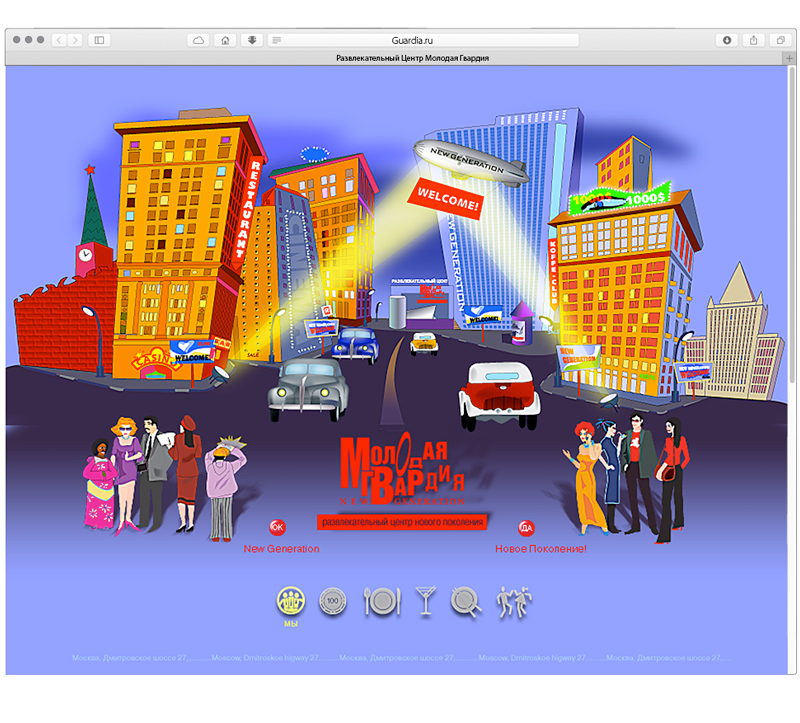Go forward with Safari's forward arrow

[75, 40]
